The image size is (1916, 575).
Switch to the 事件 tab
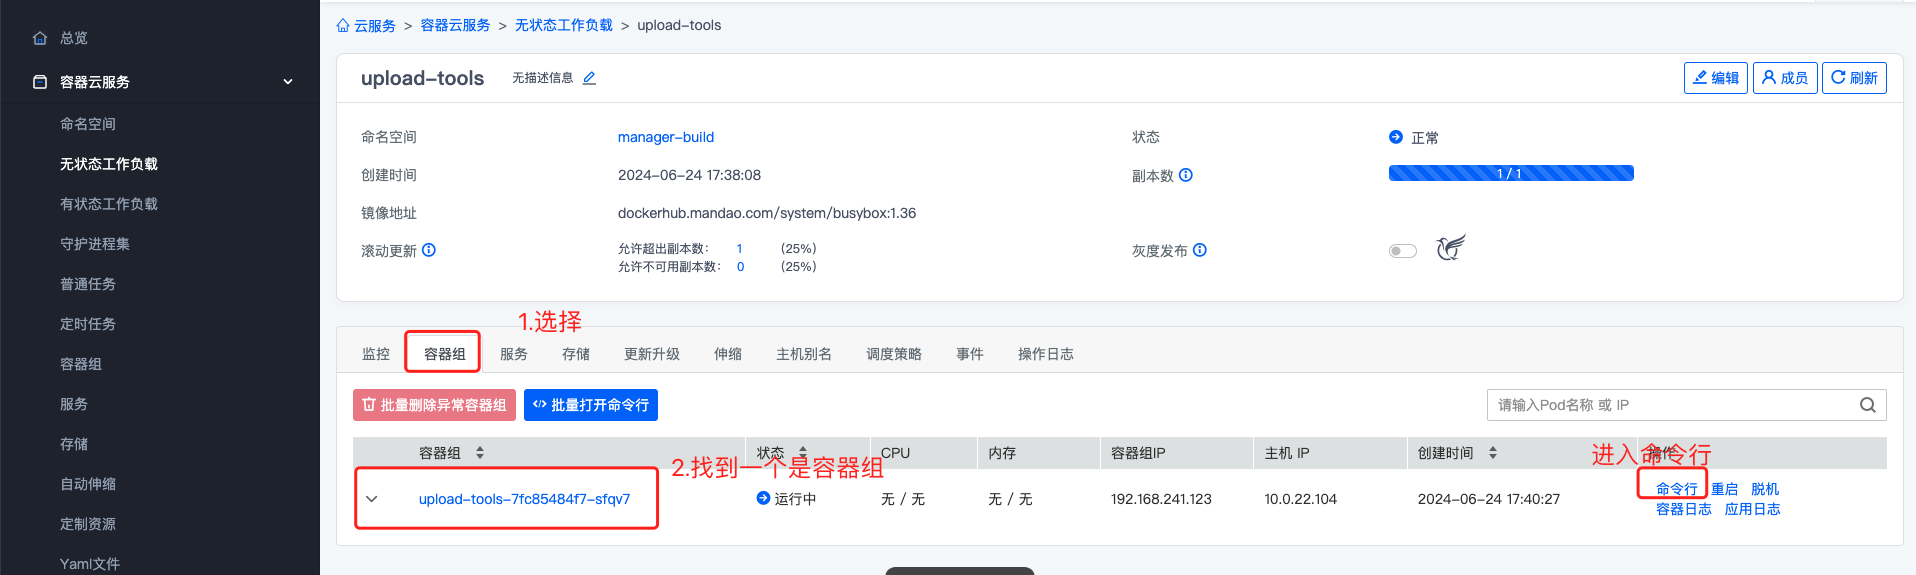click(x=970, y=354)
